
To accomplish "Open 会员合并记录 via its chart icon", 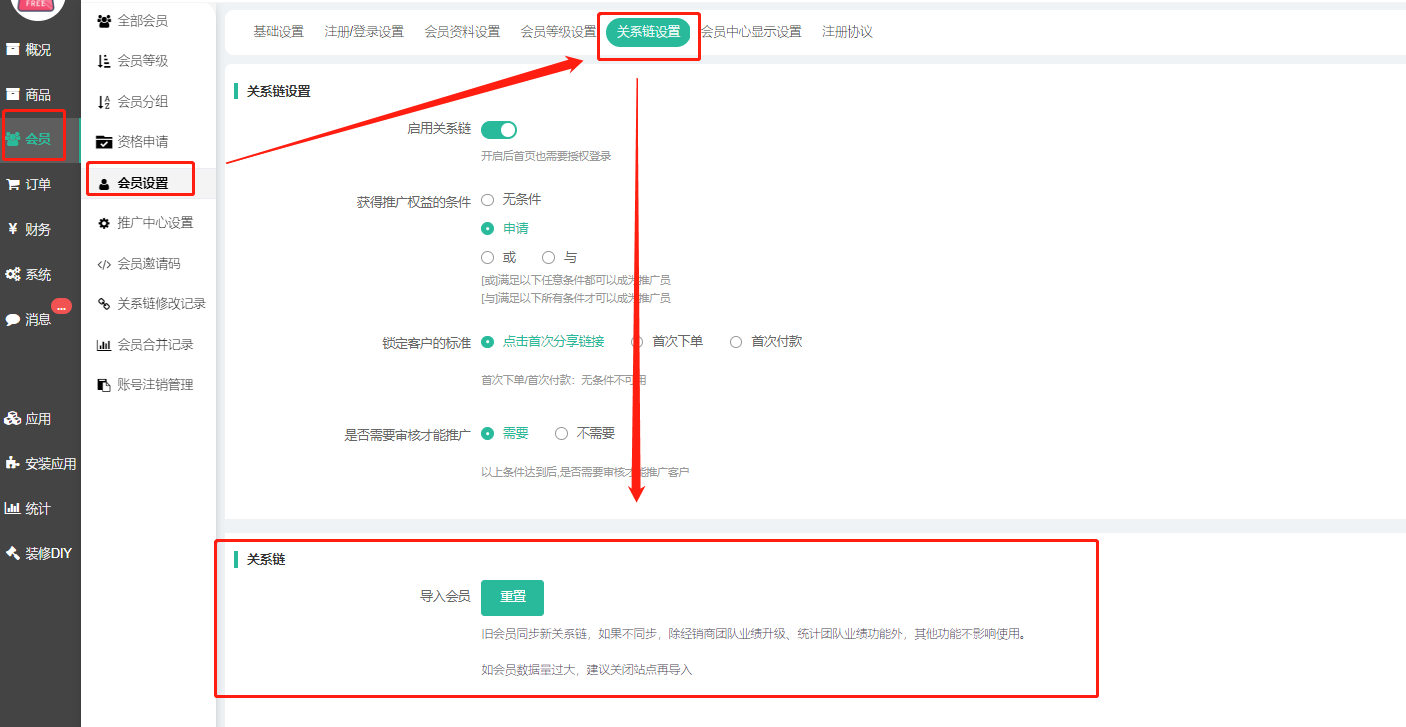I will (x=104, y=345).
